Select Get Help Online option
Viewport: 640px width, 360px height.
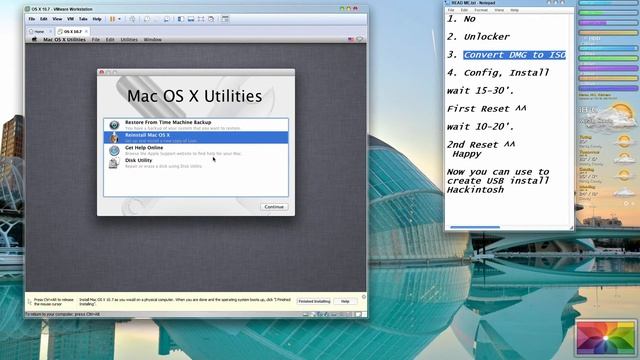196,150
